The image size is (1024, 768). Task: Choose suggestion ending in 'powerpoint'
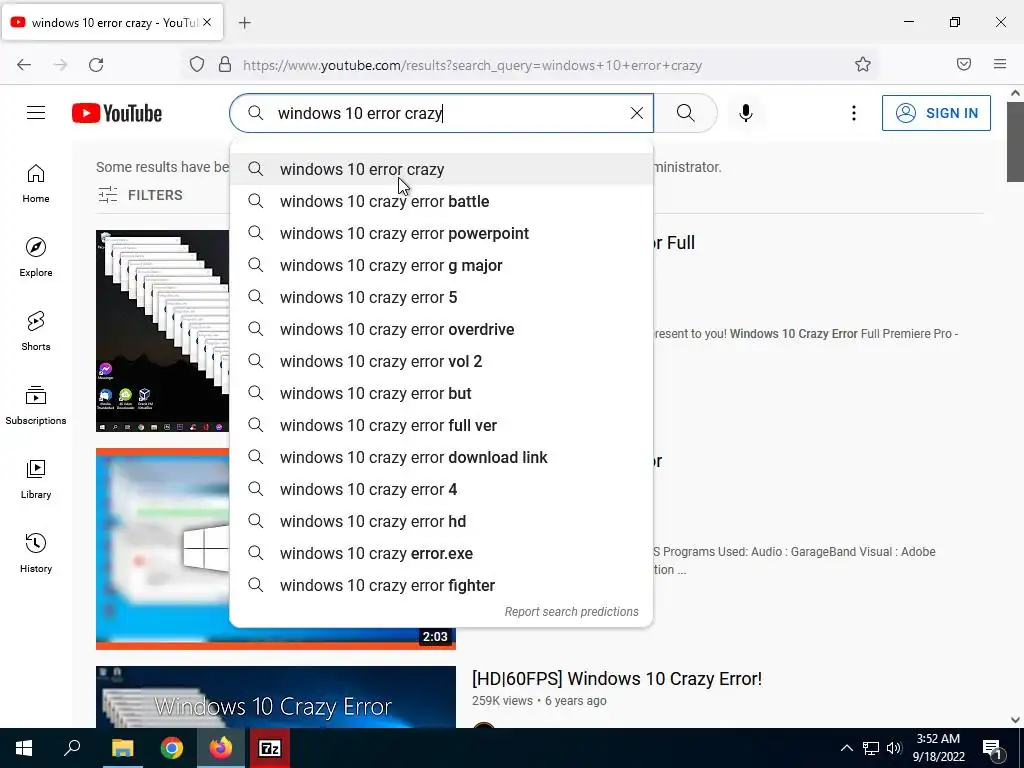coord(441,233)
